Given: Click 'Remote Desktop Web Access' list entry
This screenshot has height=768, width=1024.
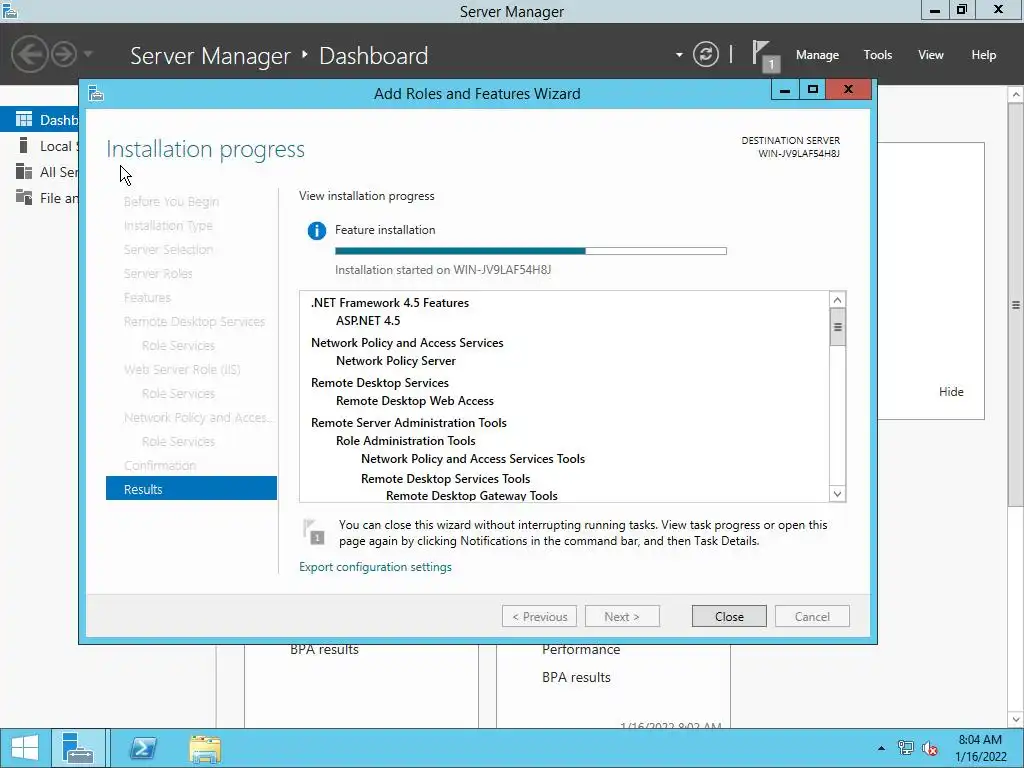Looking at the screenshot, I should click(x=415, y=400).
